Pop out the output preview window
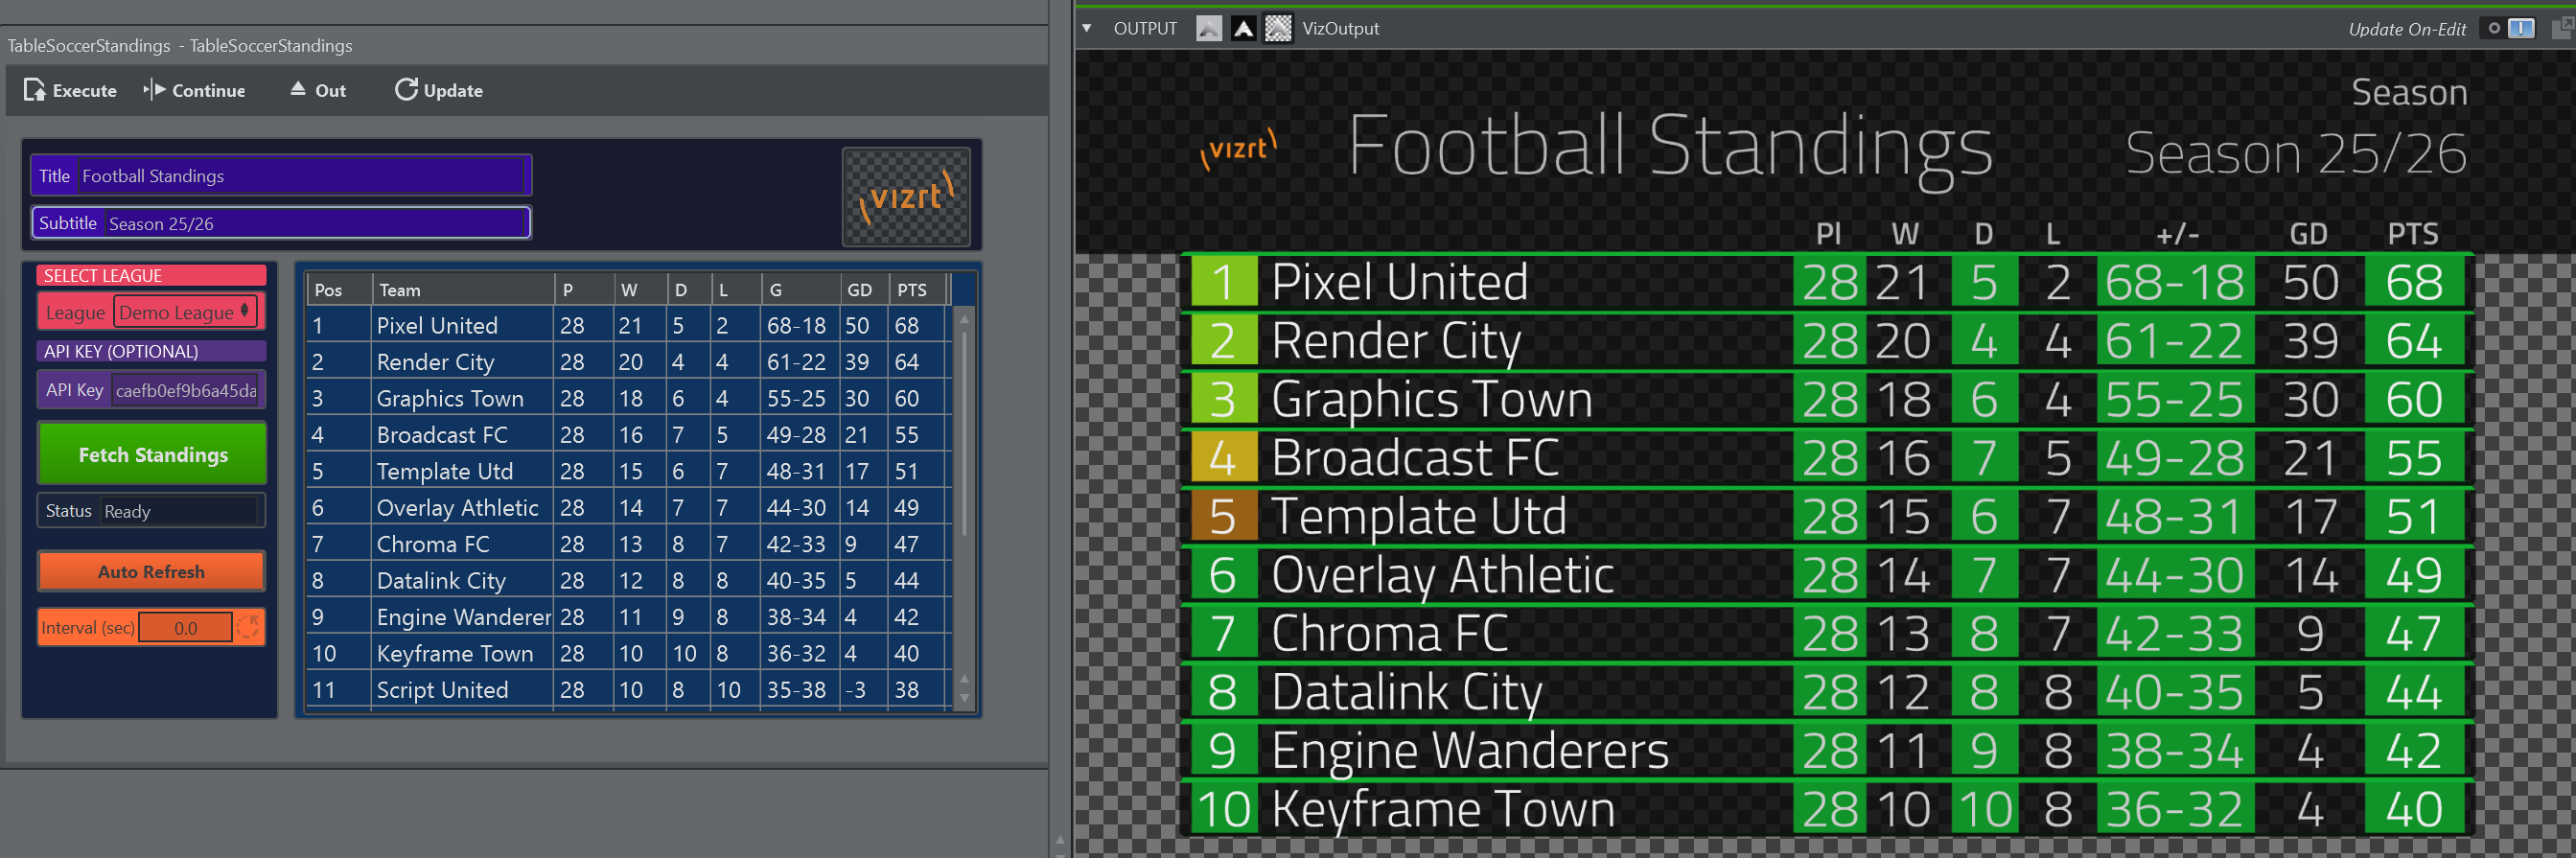 2562,28
